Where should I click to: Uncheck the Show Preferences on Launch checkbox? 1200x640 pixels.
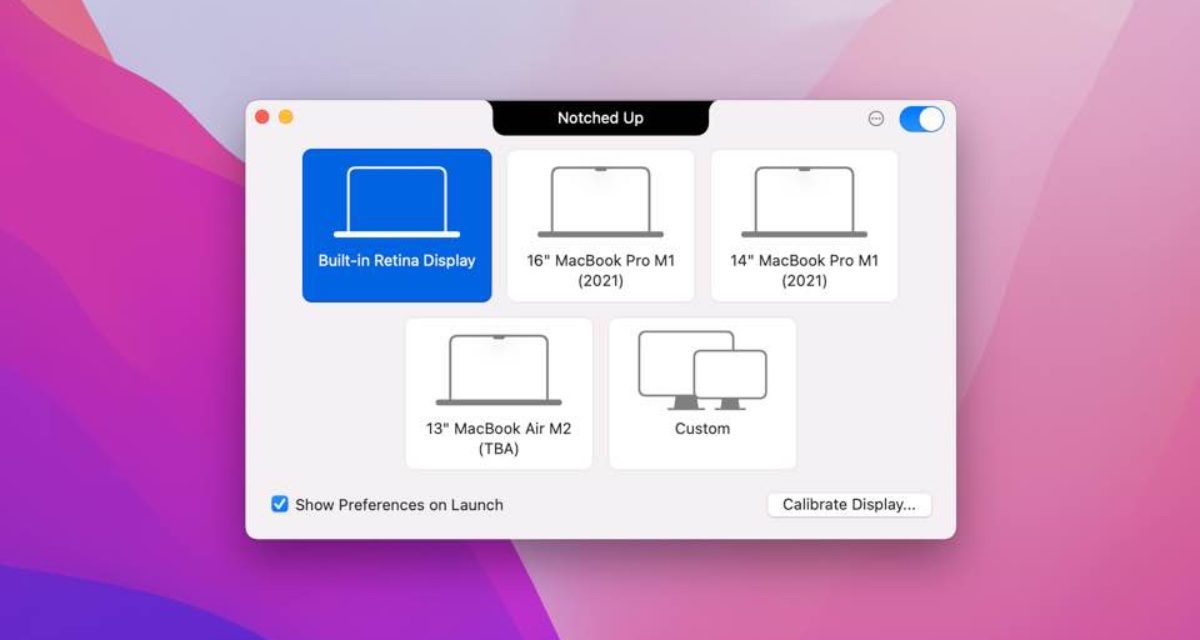(x=280, y=504)
